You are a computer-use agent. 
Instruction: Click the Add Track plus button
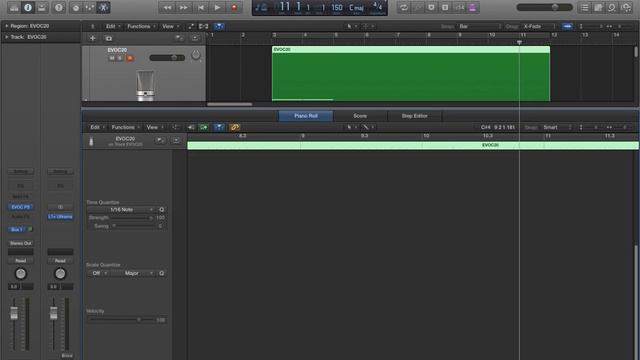[93, 38]
